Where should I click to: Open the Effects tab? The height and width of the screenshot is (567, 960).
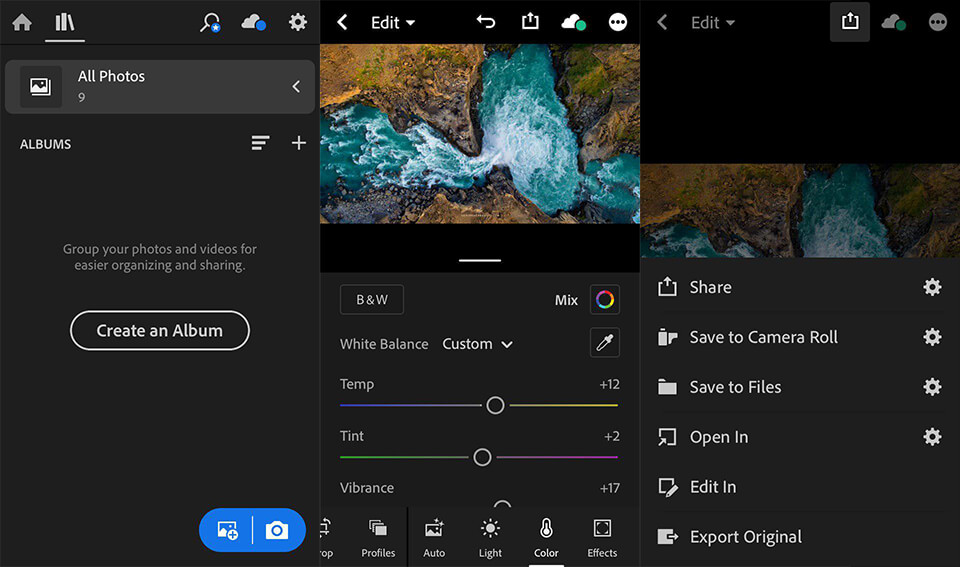(x=602, y=537)
